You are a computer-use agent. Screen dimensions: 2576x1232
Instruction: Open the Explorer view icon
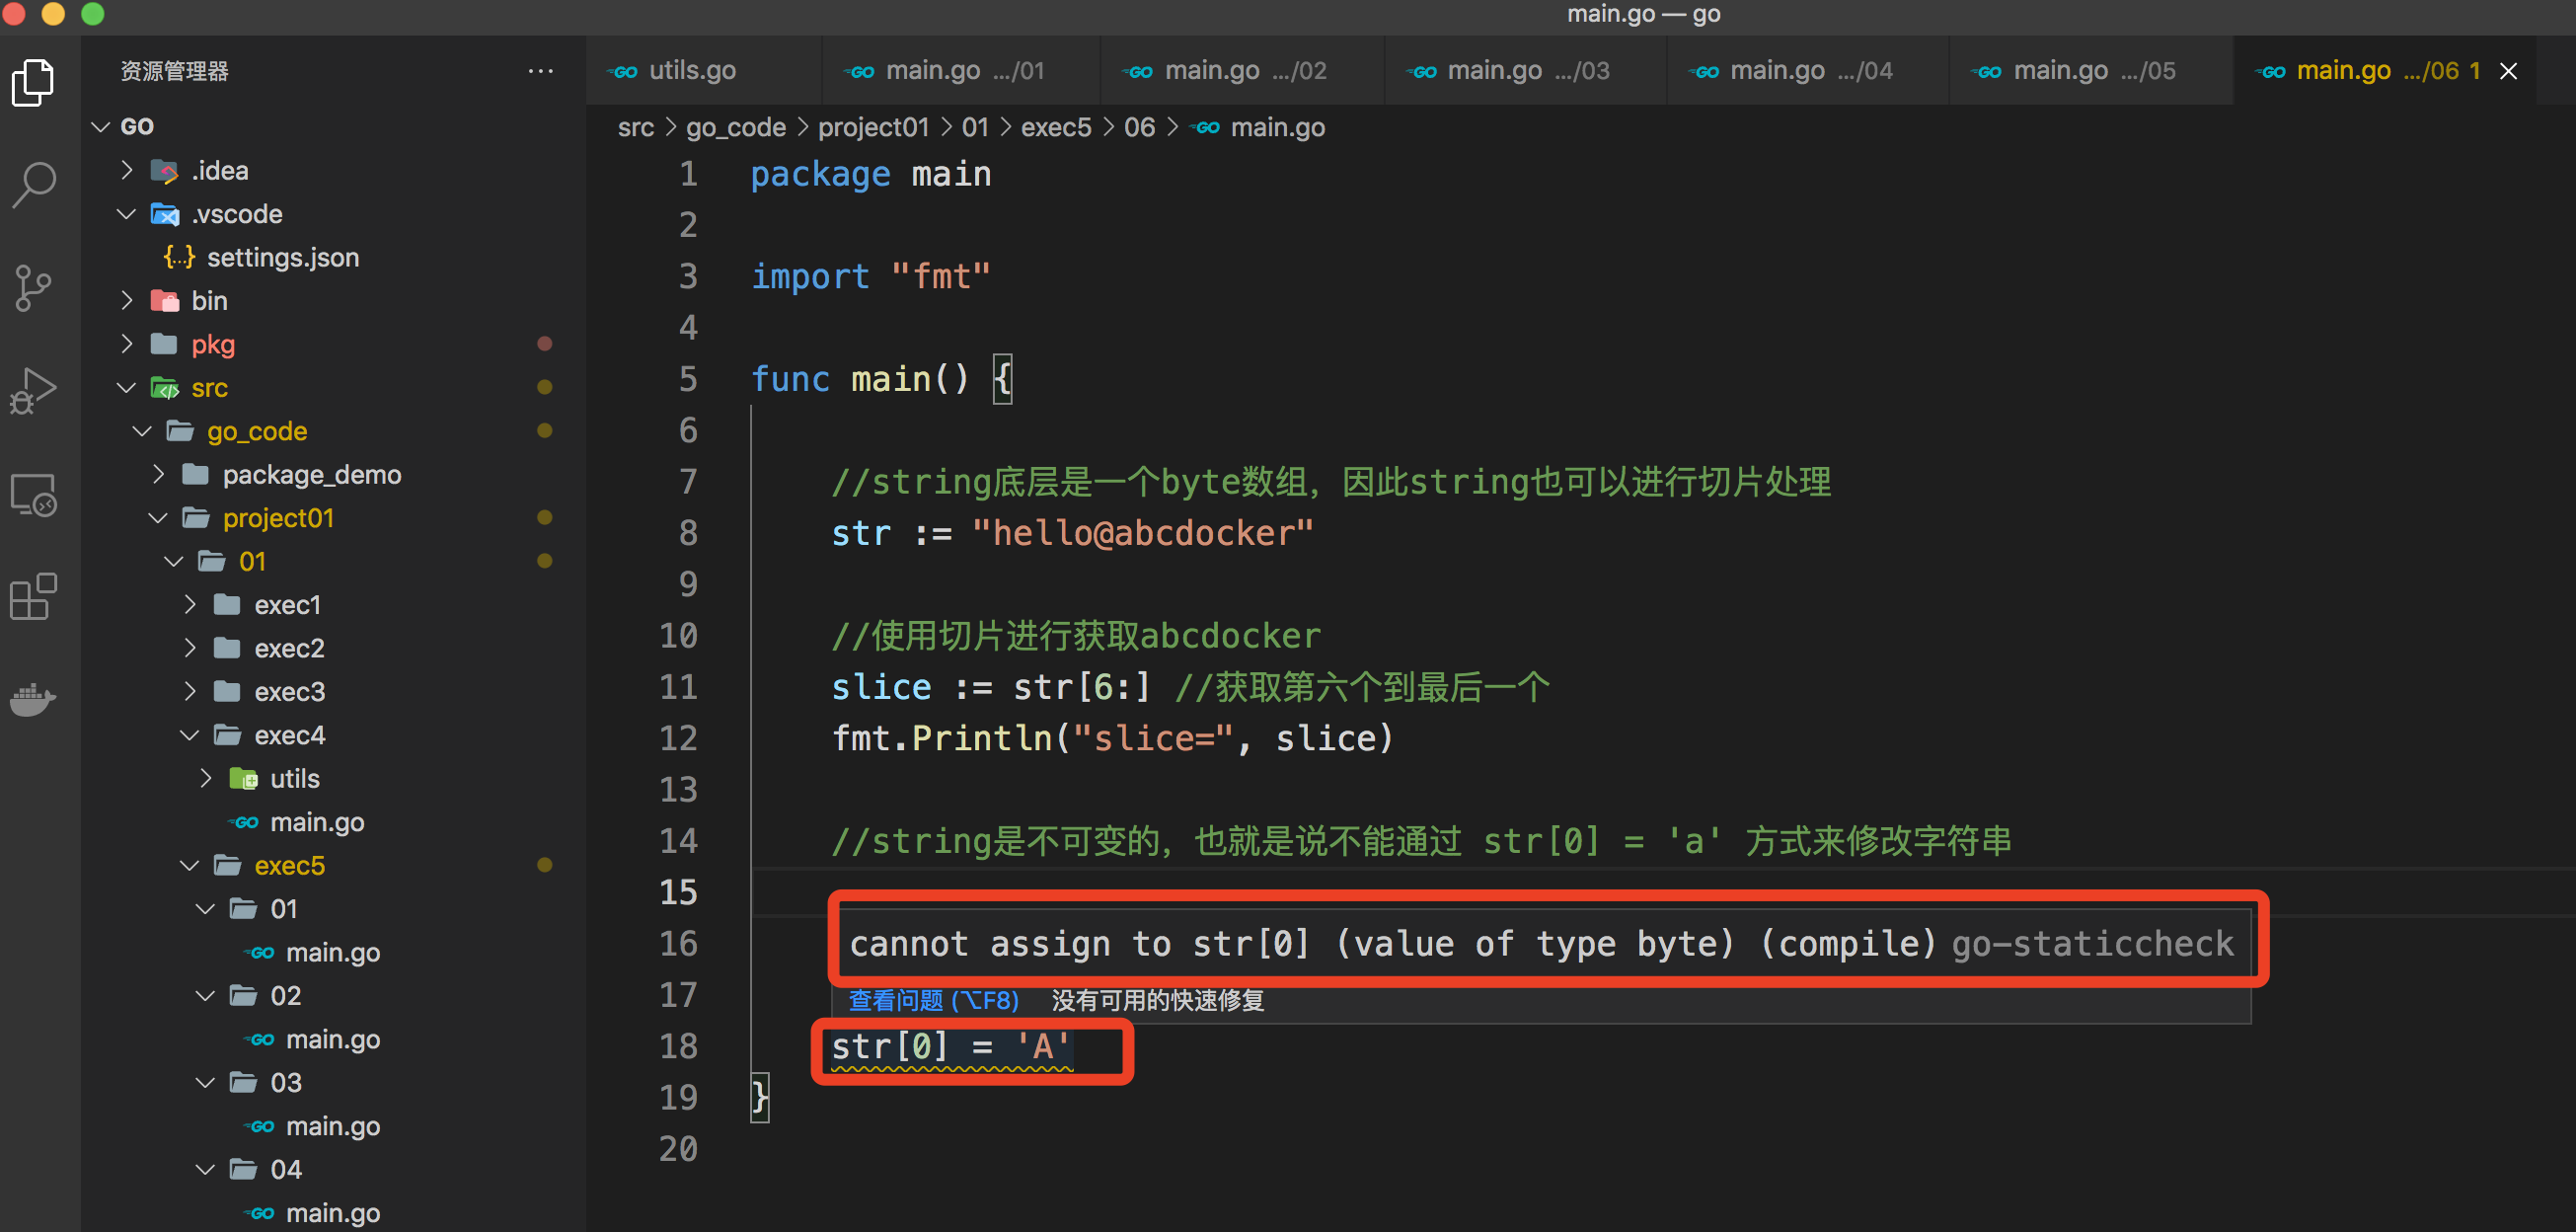click(x=34, y=82)
